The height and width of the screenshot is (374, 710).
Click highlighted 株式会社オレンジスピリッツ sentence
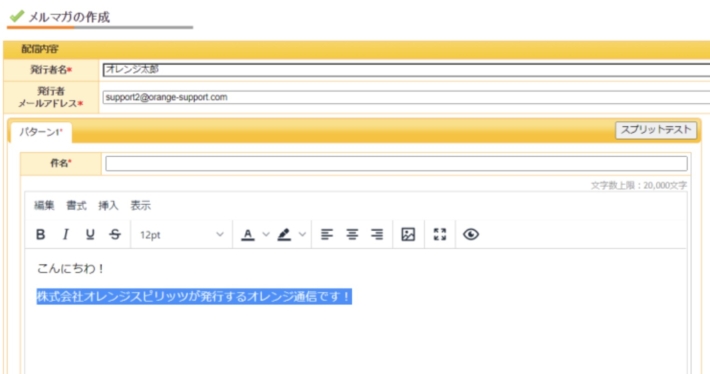(194, 297)
